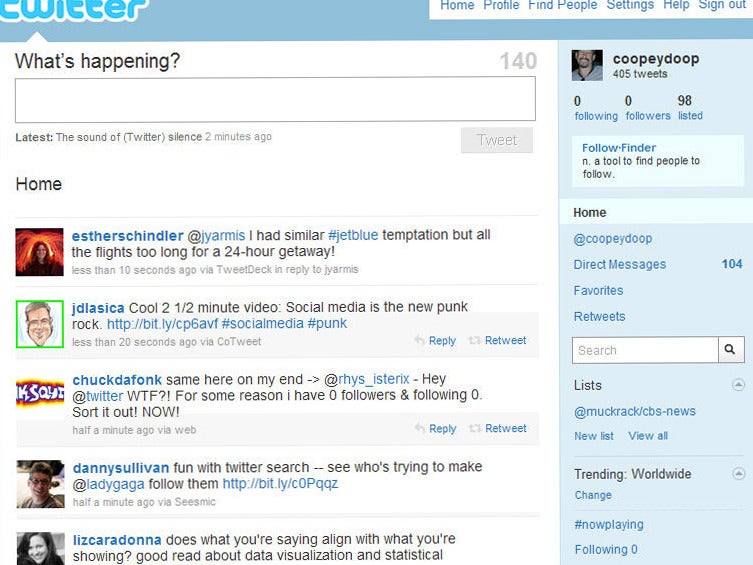
Task: Click retweet icon on chuckdafonk tweet
Action: click(475, 428)
